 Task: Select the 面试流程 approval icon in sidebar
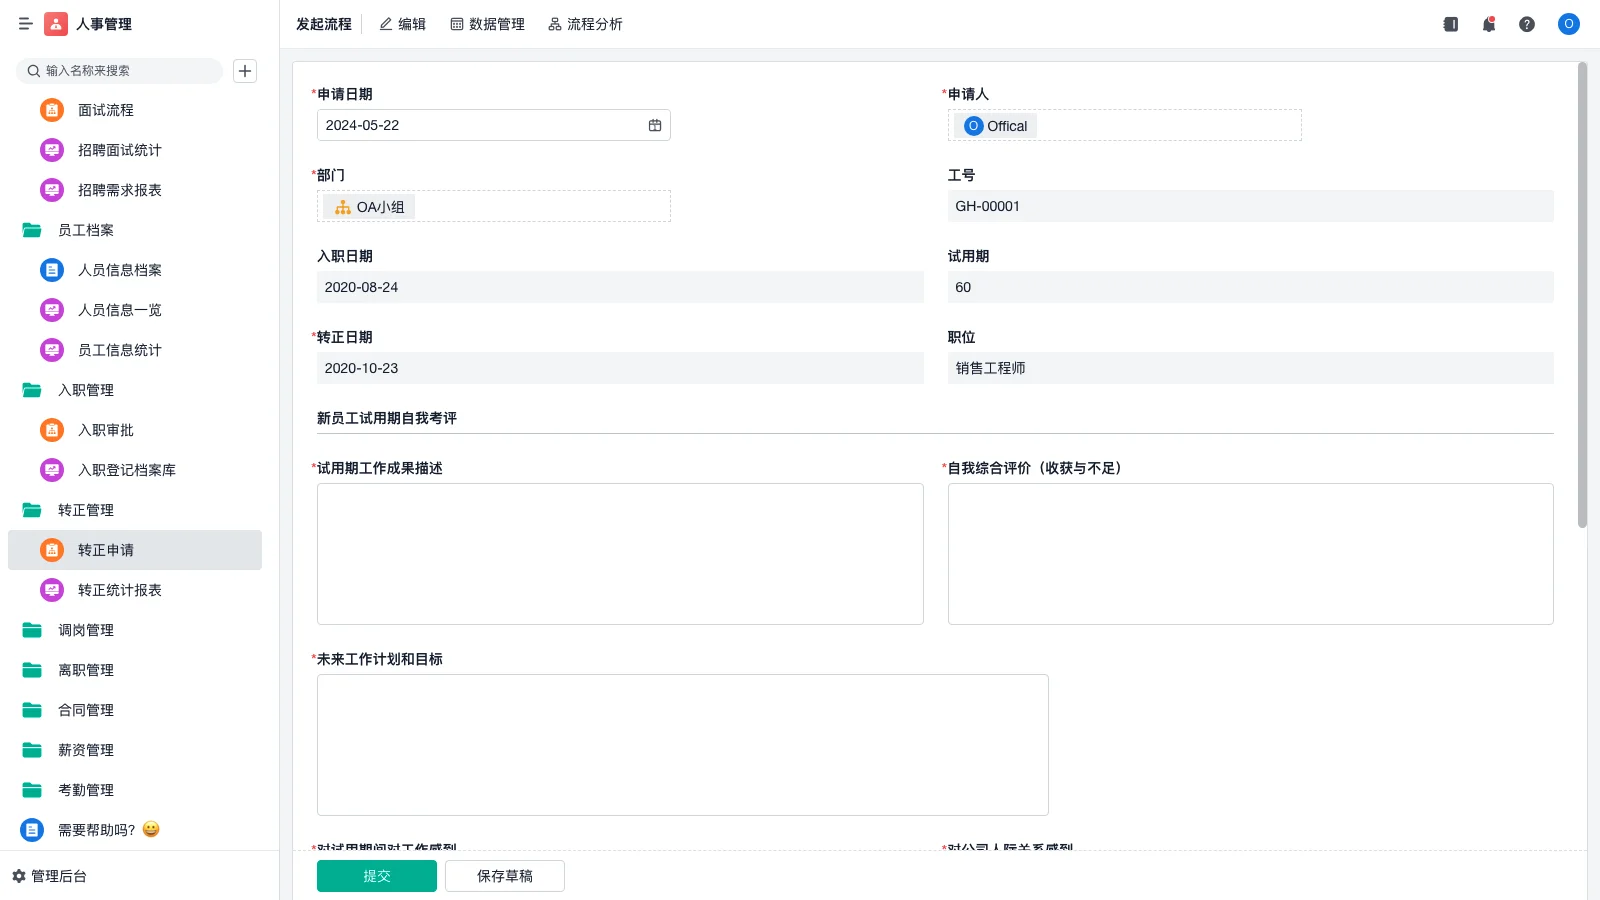[51, 110]
